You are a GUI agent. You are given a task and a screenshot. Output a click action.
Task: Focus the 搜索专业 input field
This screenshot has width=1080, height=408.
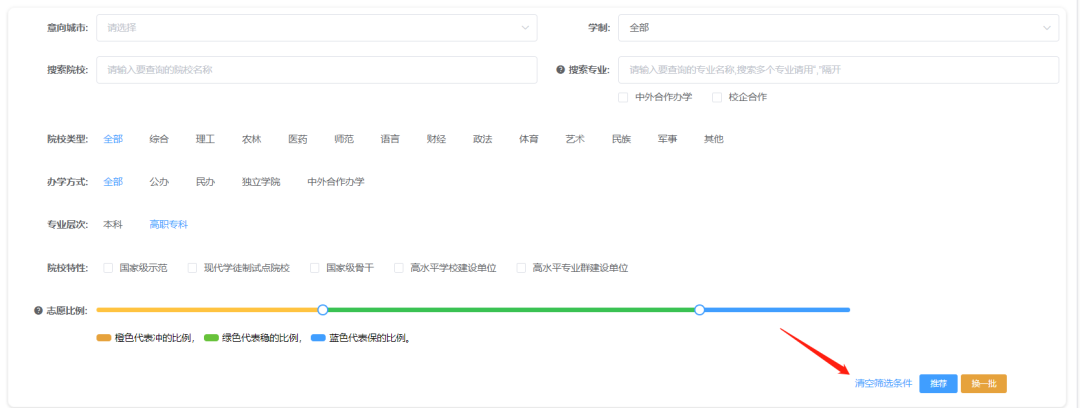pos(838,70)
